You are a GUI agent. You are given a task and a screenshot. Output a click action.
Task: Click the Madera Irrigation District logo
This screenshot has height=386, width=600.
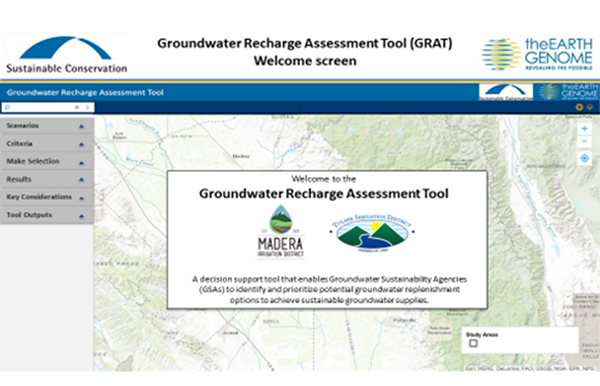281,231
